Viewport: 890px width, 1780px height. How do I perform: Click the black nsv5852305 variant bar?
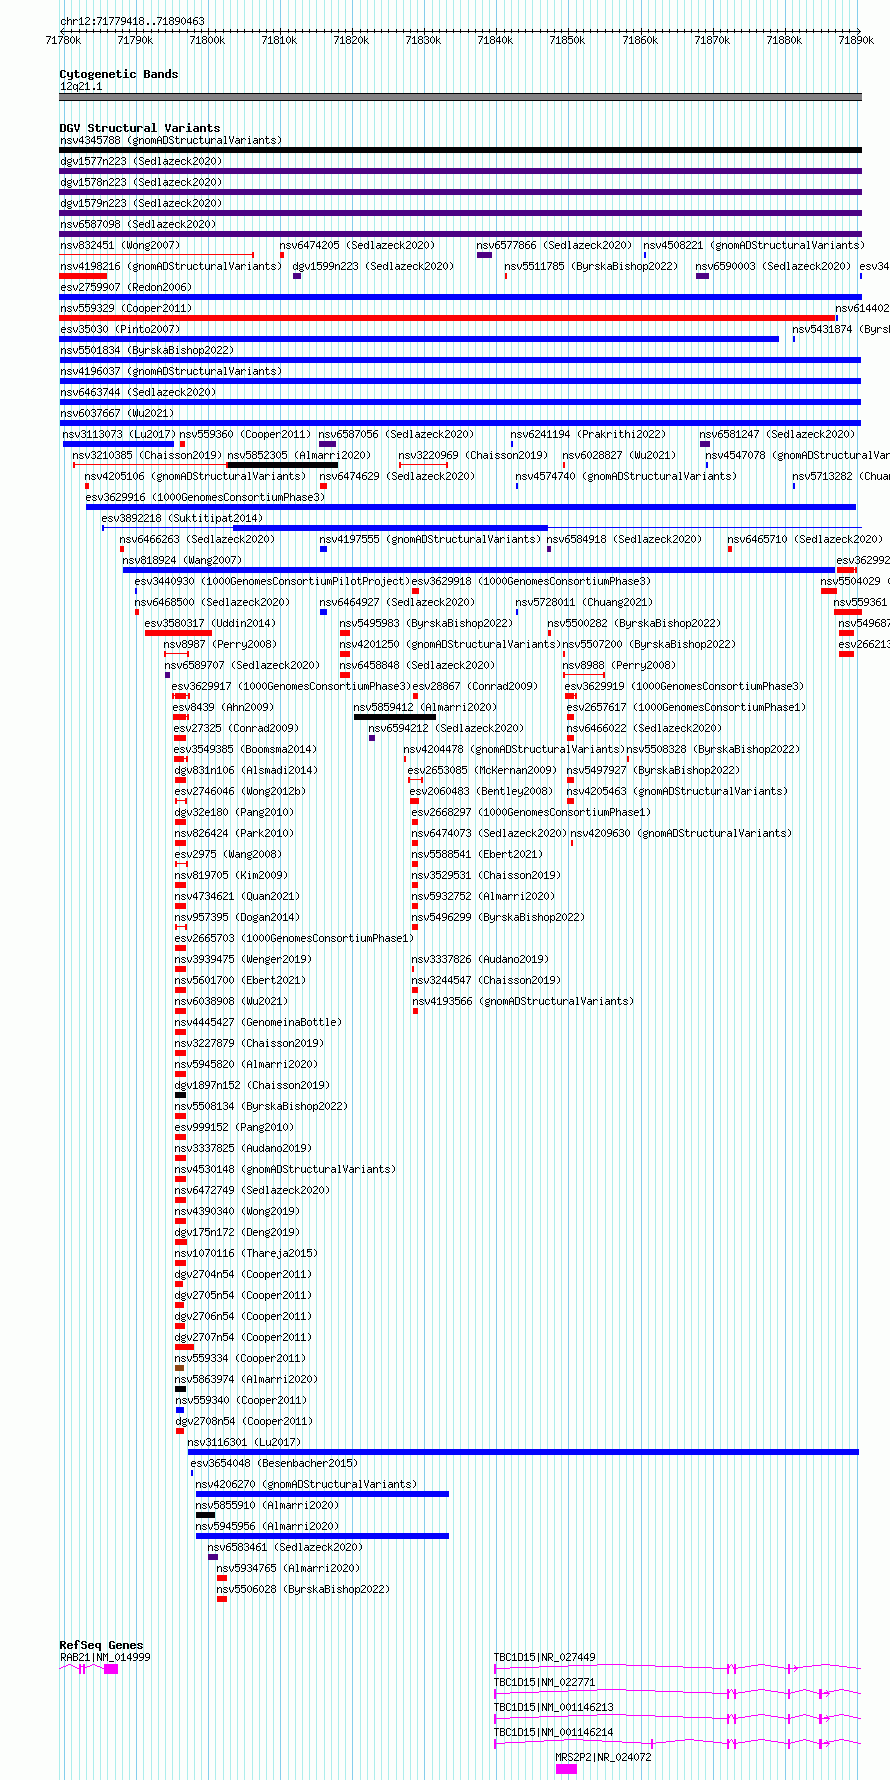[282, 465]
